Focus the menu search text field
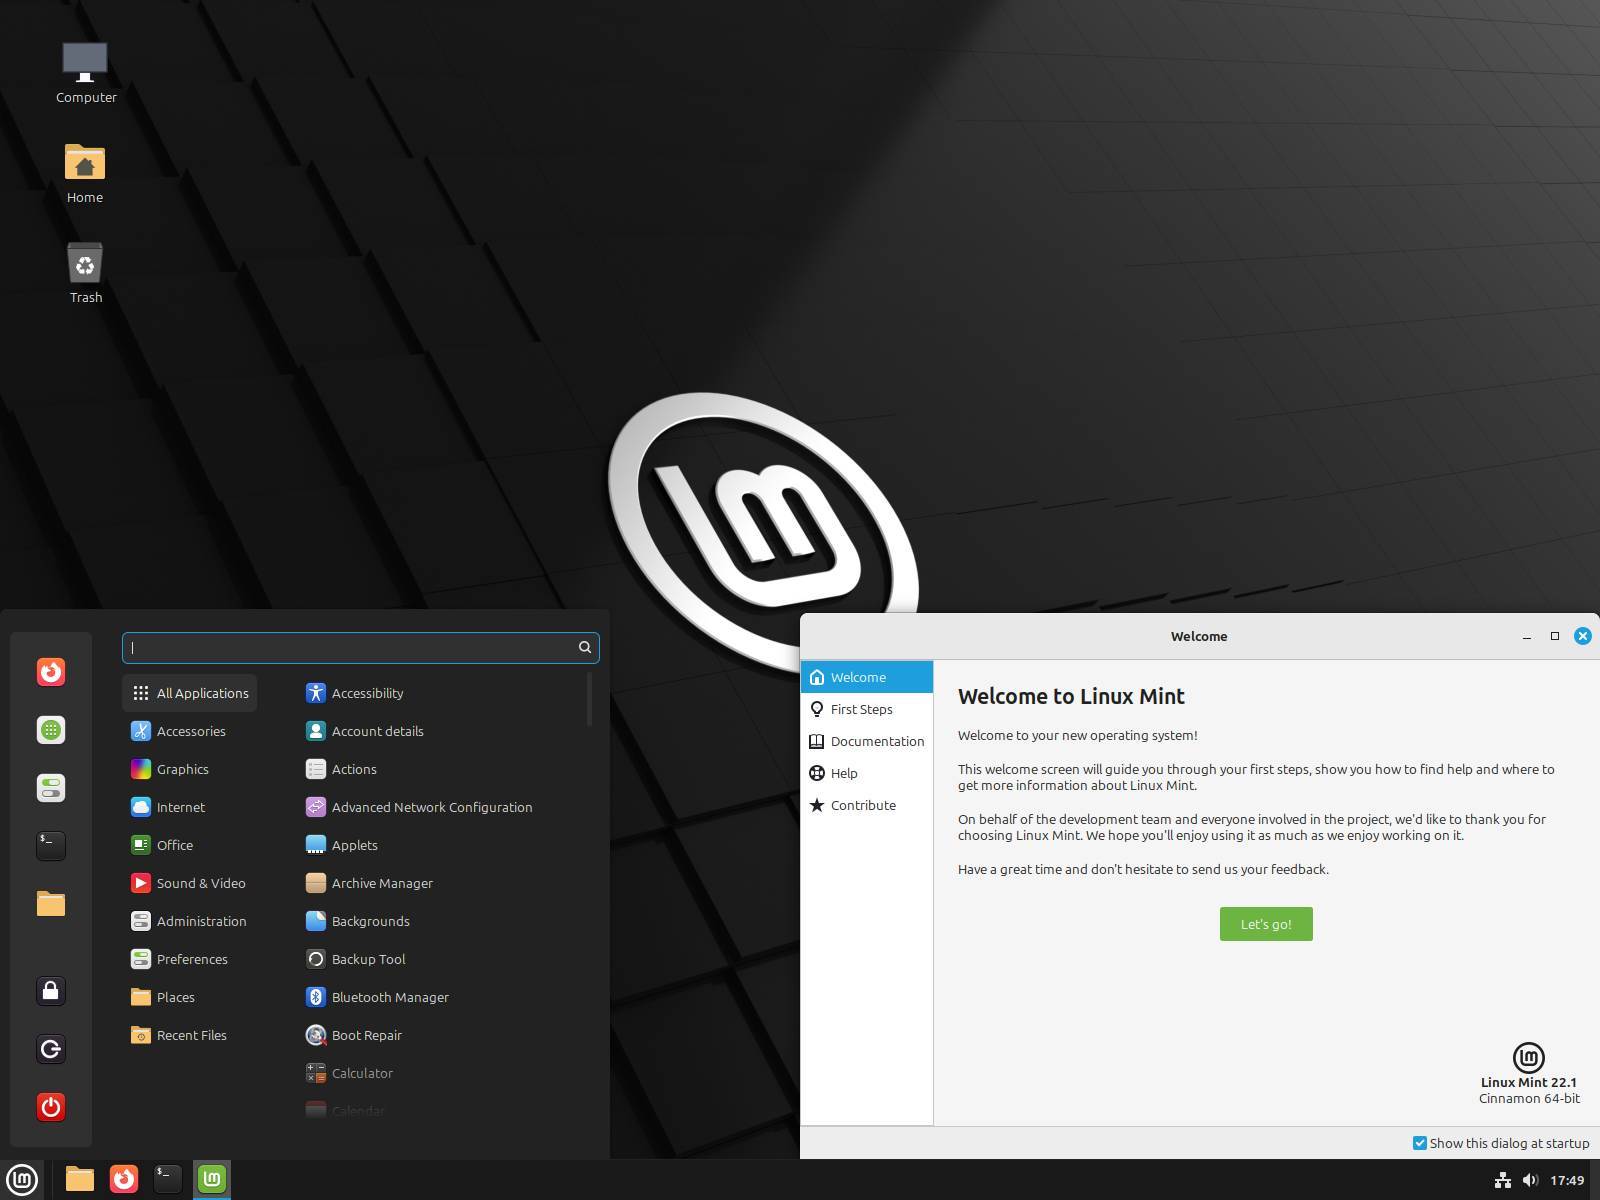The height and width of the screenshot is (1200, 1600). 360,648
